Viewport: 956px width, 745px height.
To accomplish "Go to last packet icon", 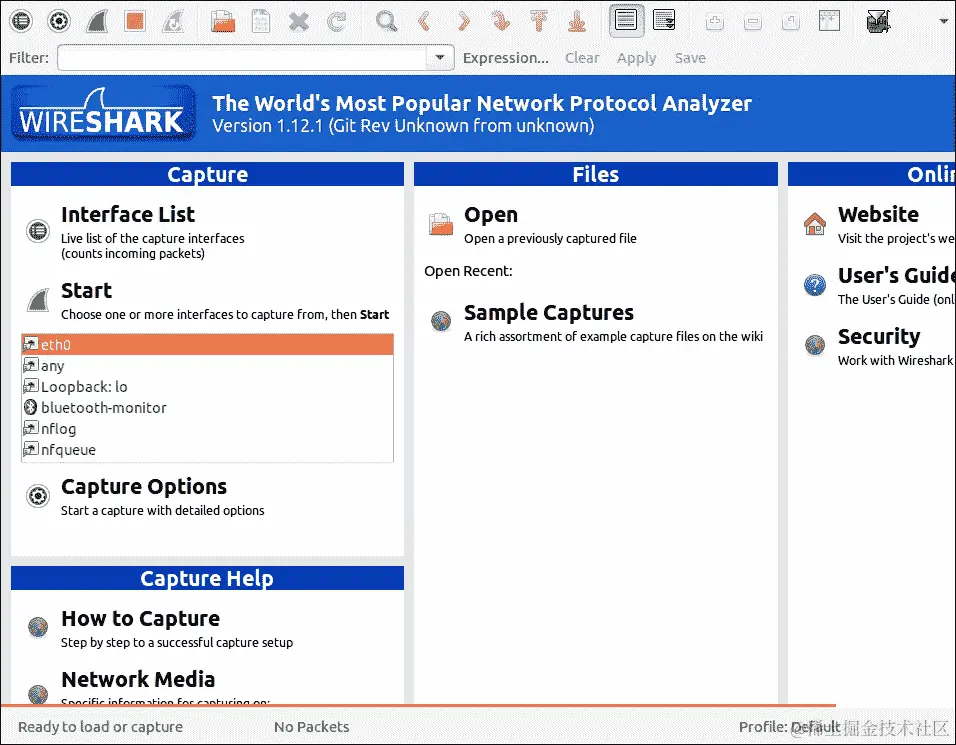I will point(577,21).
